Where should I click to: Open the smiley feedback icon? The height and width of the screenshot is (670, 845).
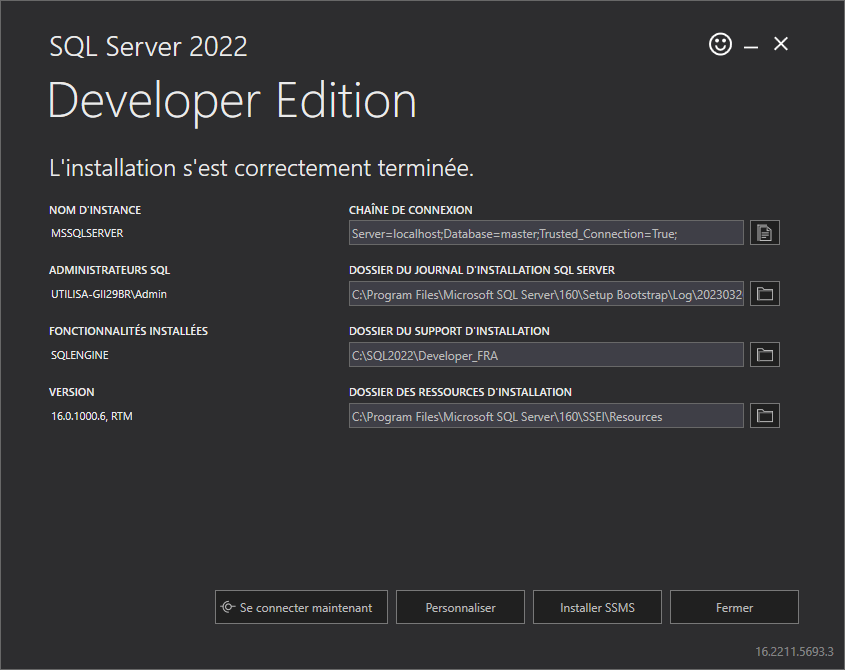720,44
